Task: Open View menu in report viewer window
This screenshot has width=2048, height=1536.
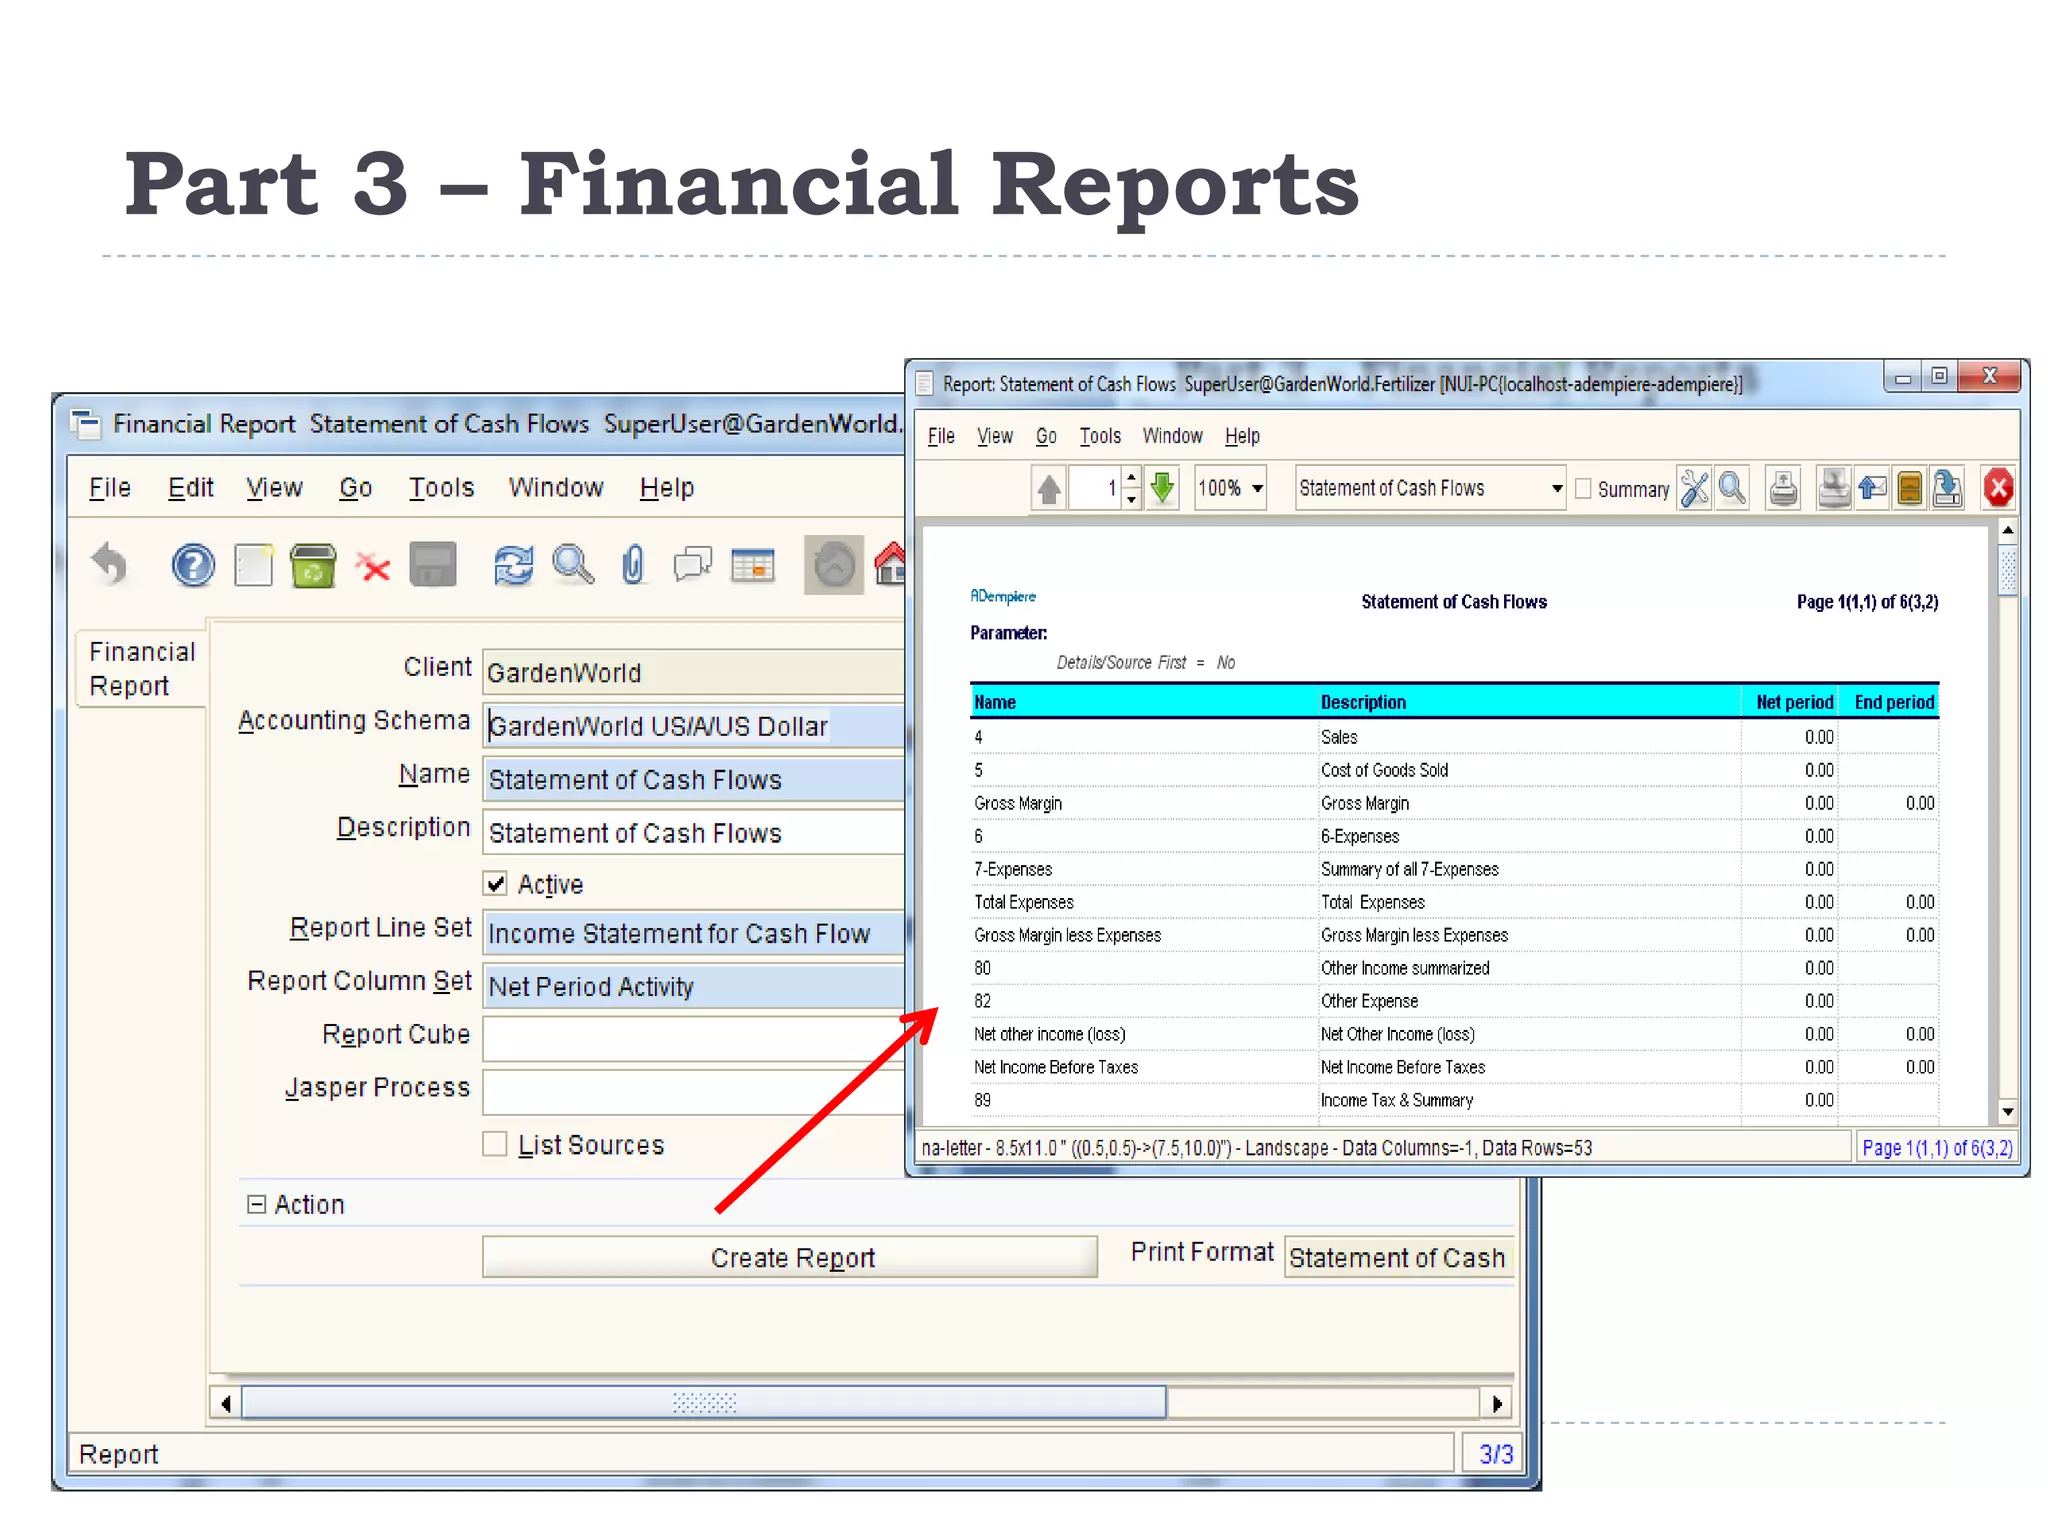Action: [995, 436]
